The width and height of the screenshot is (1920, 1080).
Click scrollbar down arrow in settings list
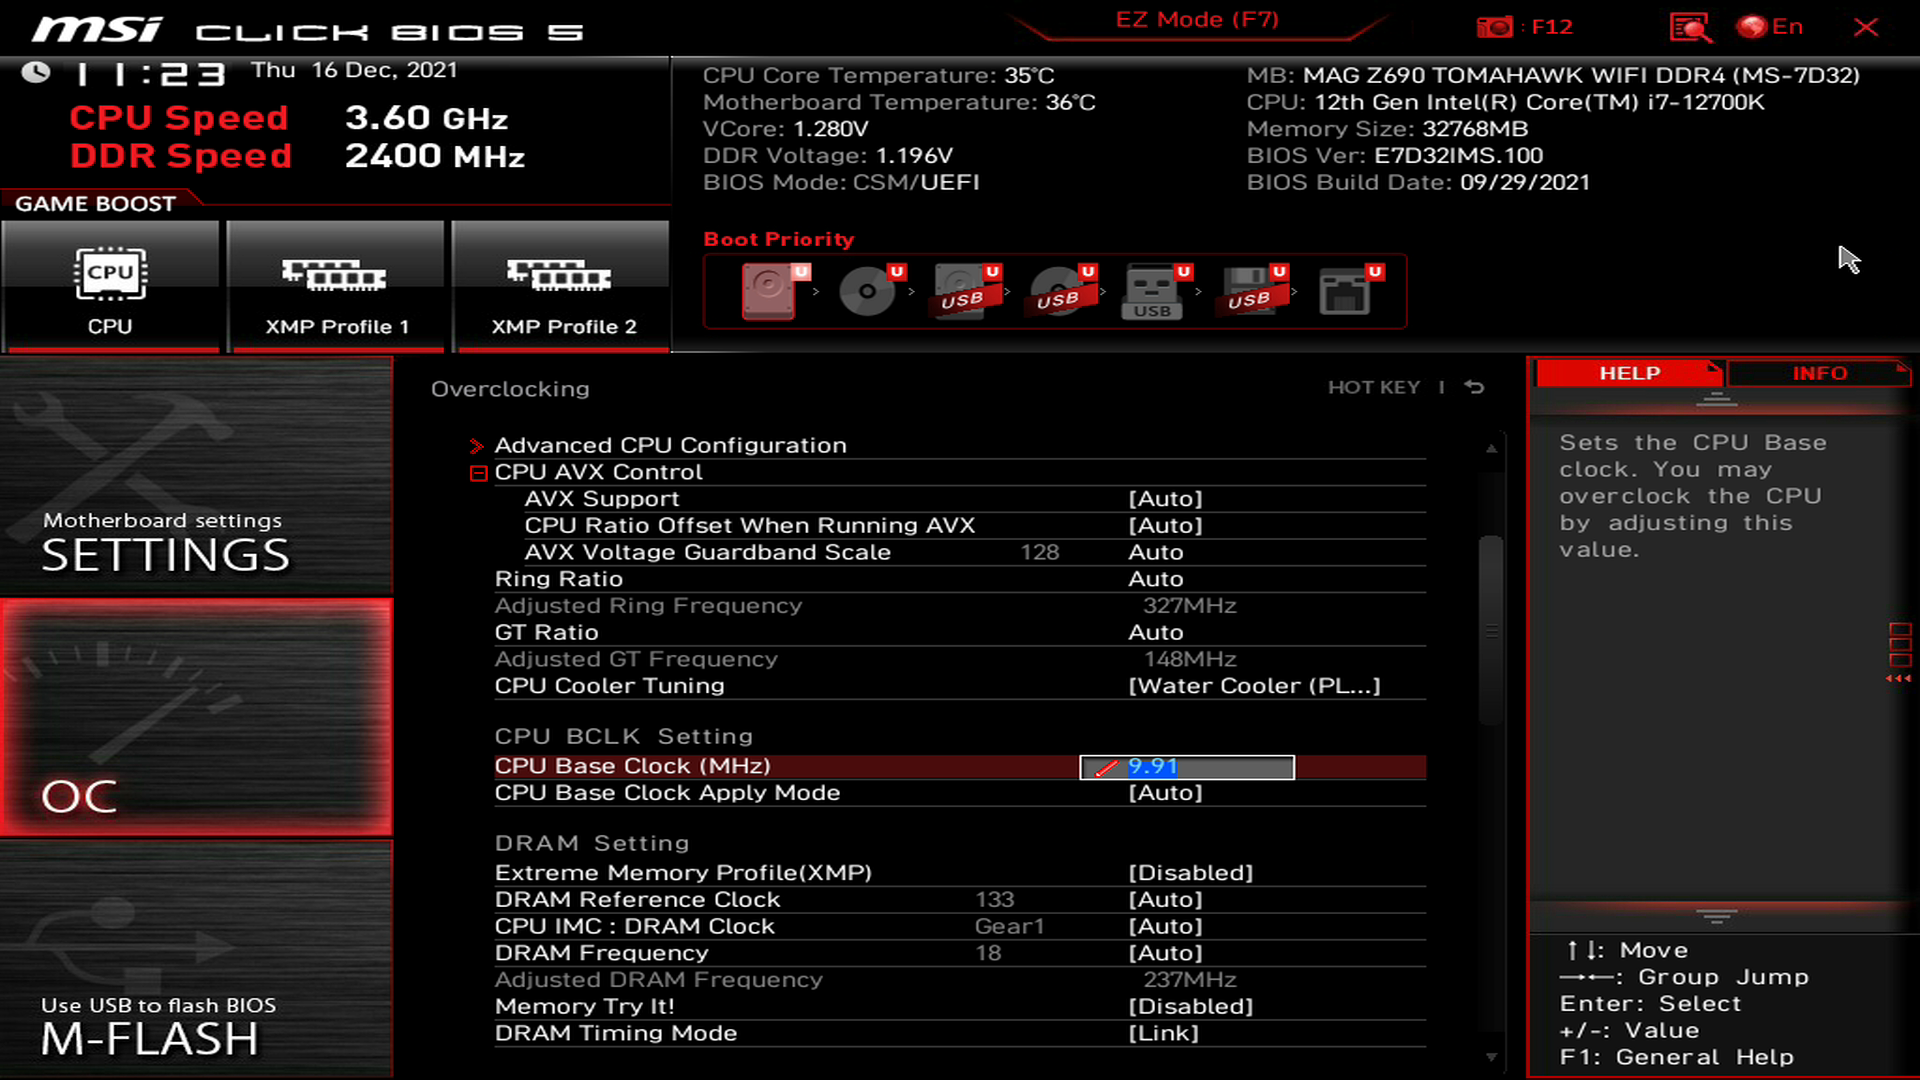1491,1057
